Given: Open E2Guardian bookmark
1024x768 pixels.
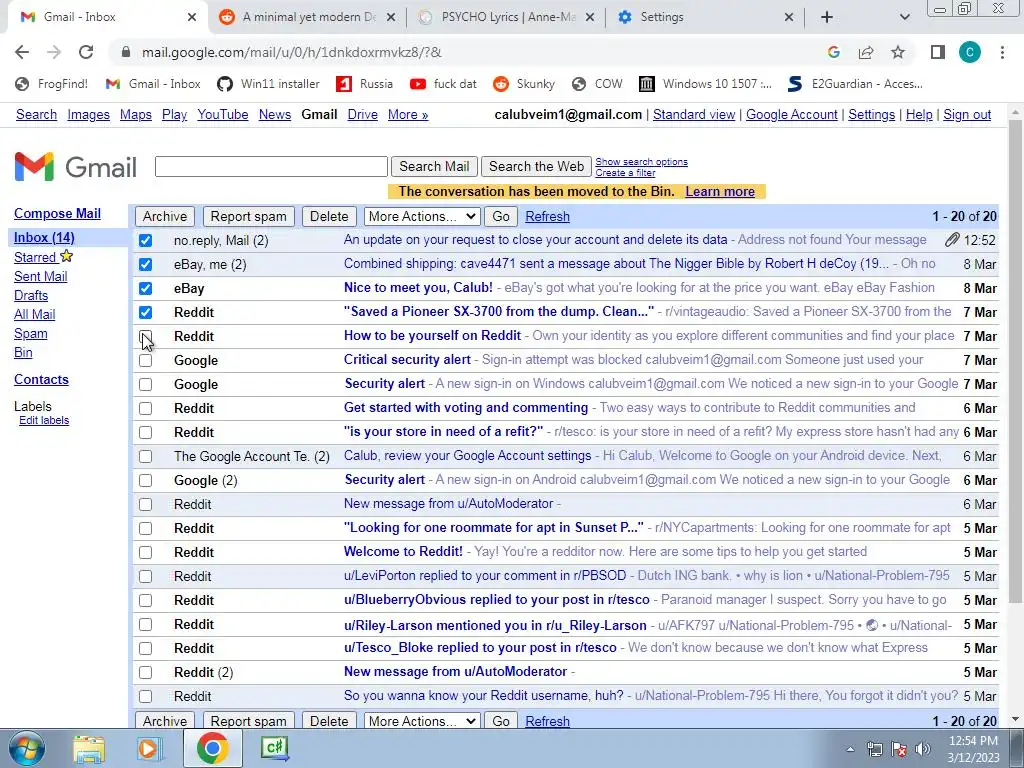Looking at the screenshot, I should 855,84.
